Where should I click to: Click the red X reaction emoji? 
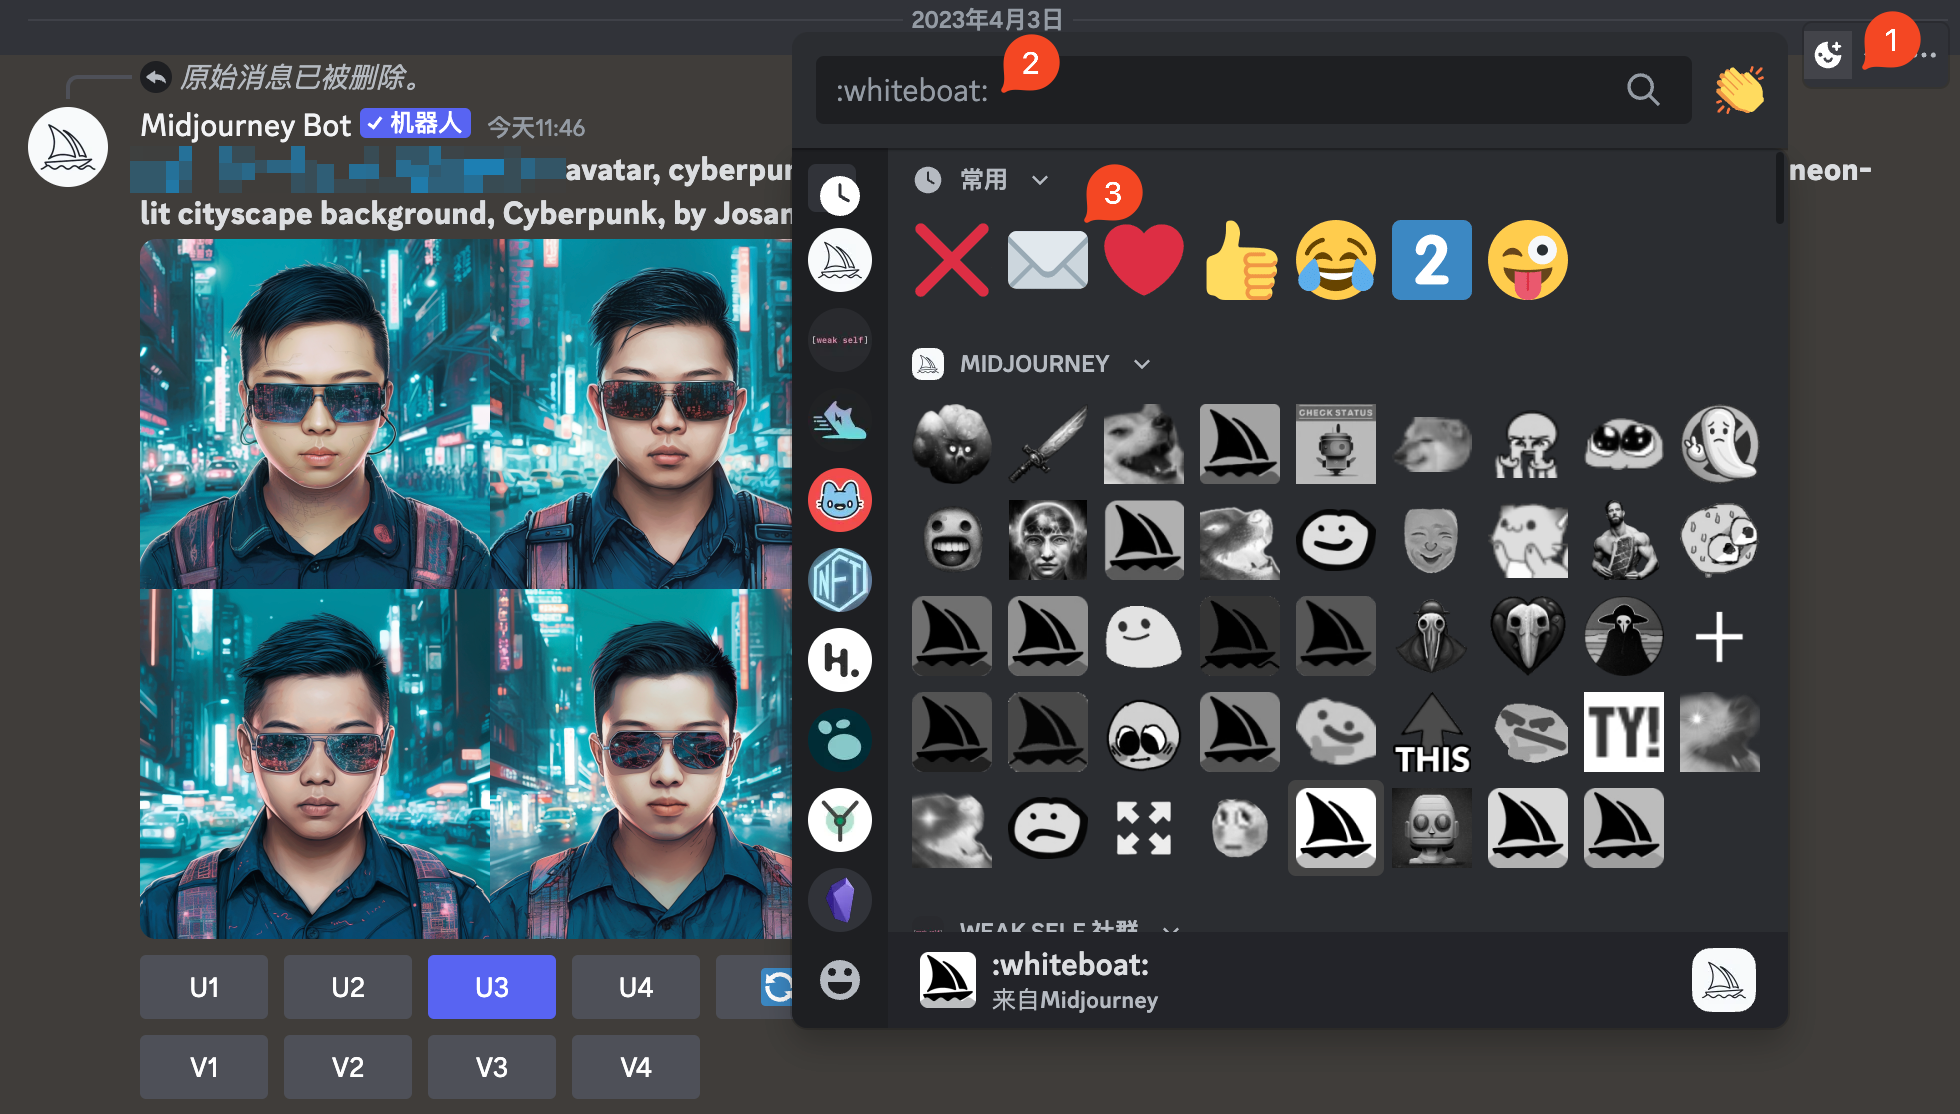click(x=949, y=257)
